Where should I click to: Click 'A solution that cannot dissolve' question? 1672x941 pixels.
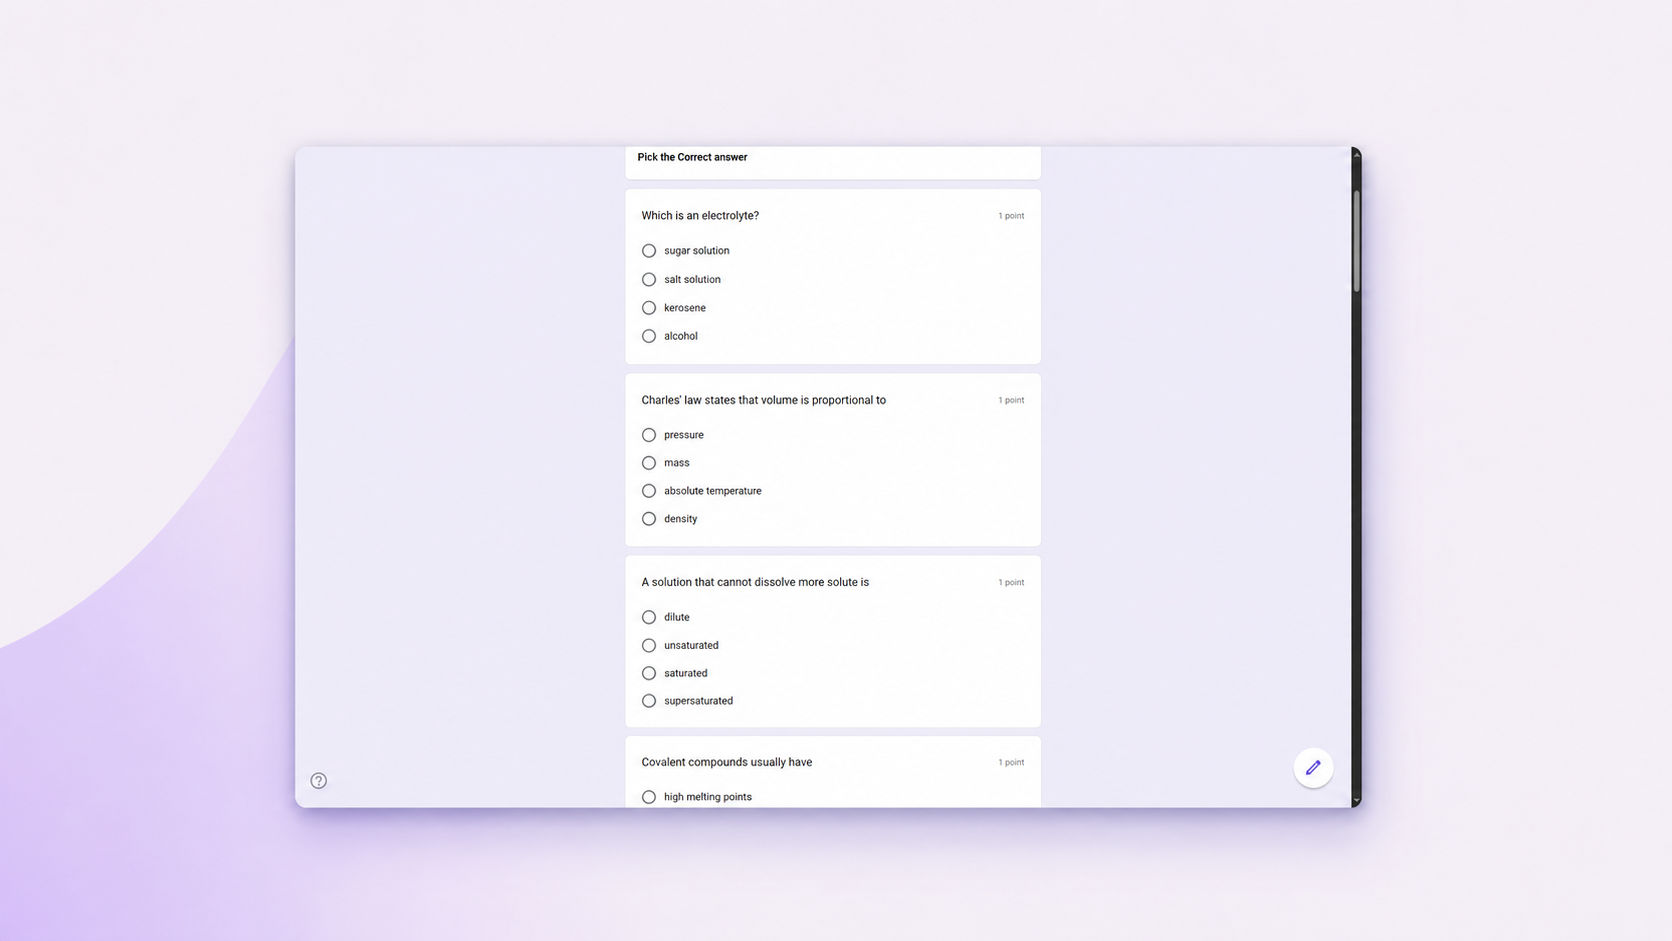tap(755, 582)
